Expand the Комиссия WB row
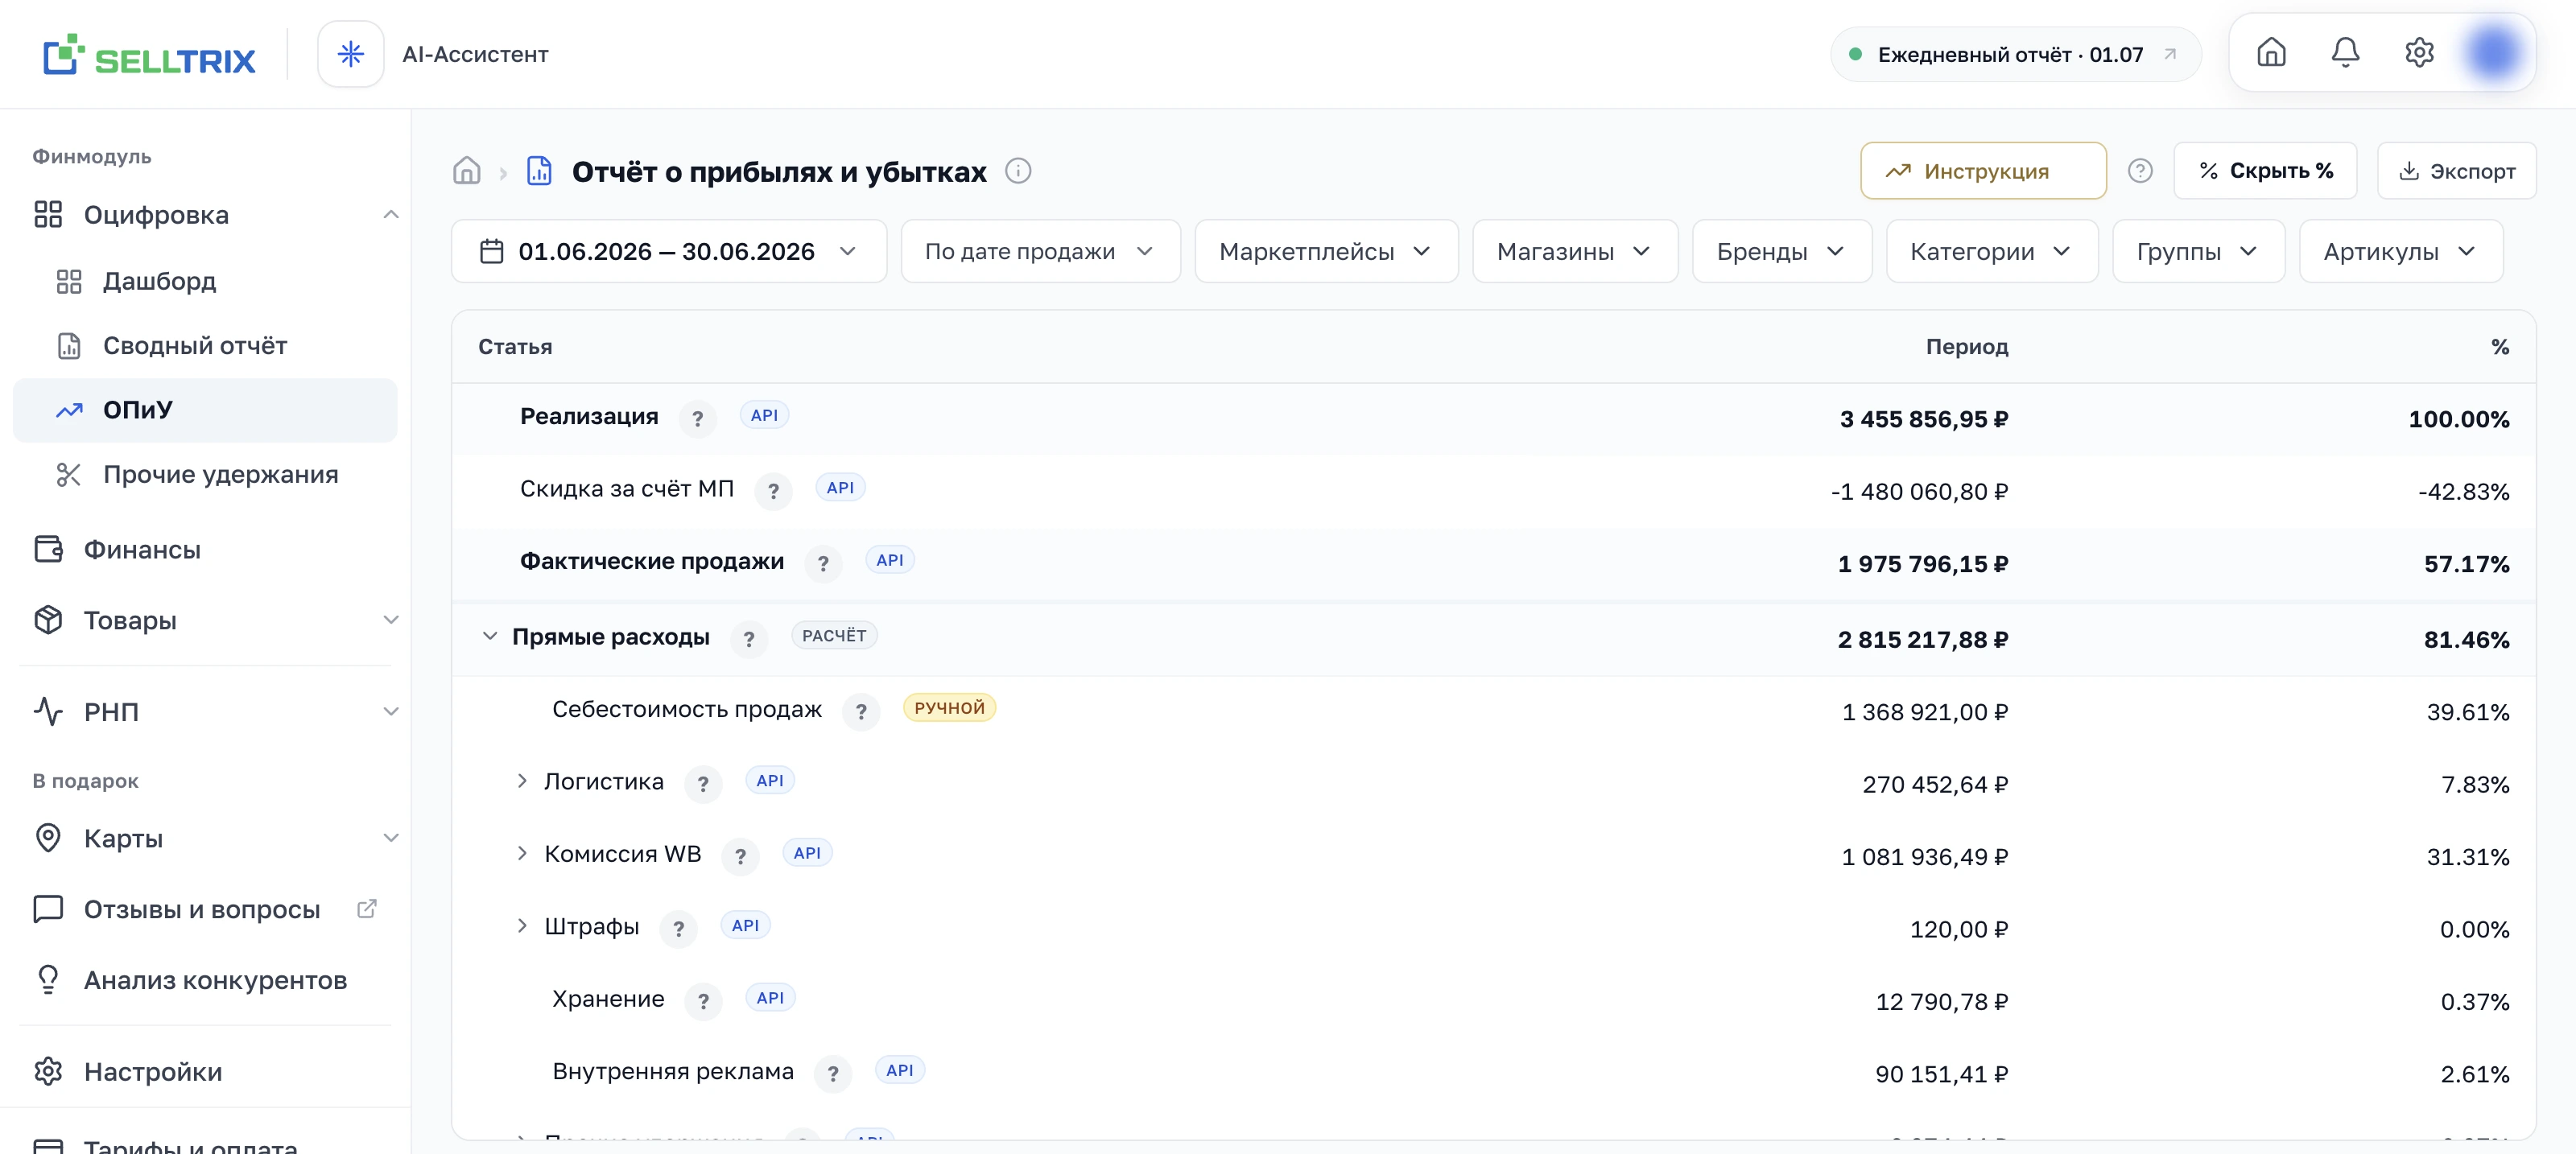This screenshot has width=2576, height=1154. click(522, 853)
